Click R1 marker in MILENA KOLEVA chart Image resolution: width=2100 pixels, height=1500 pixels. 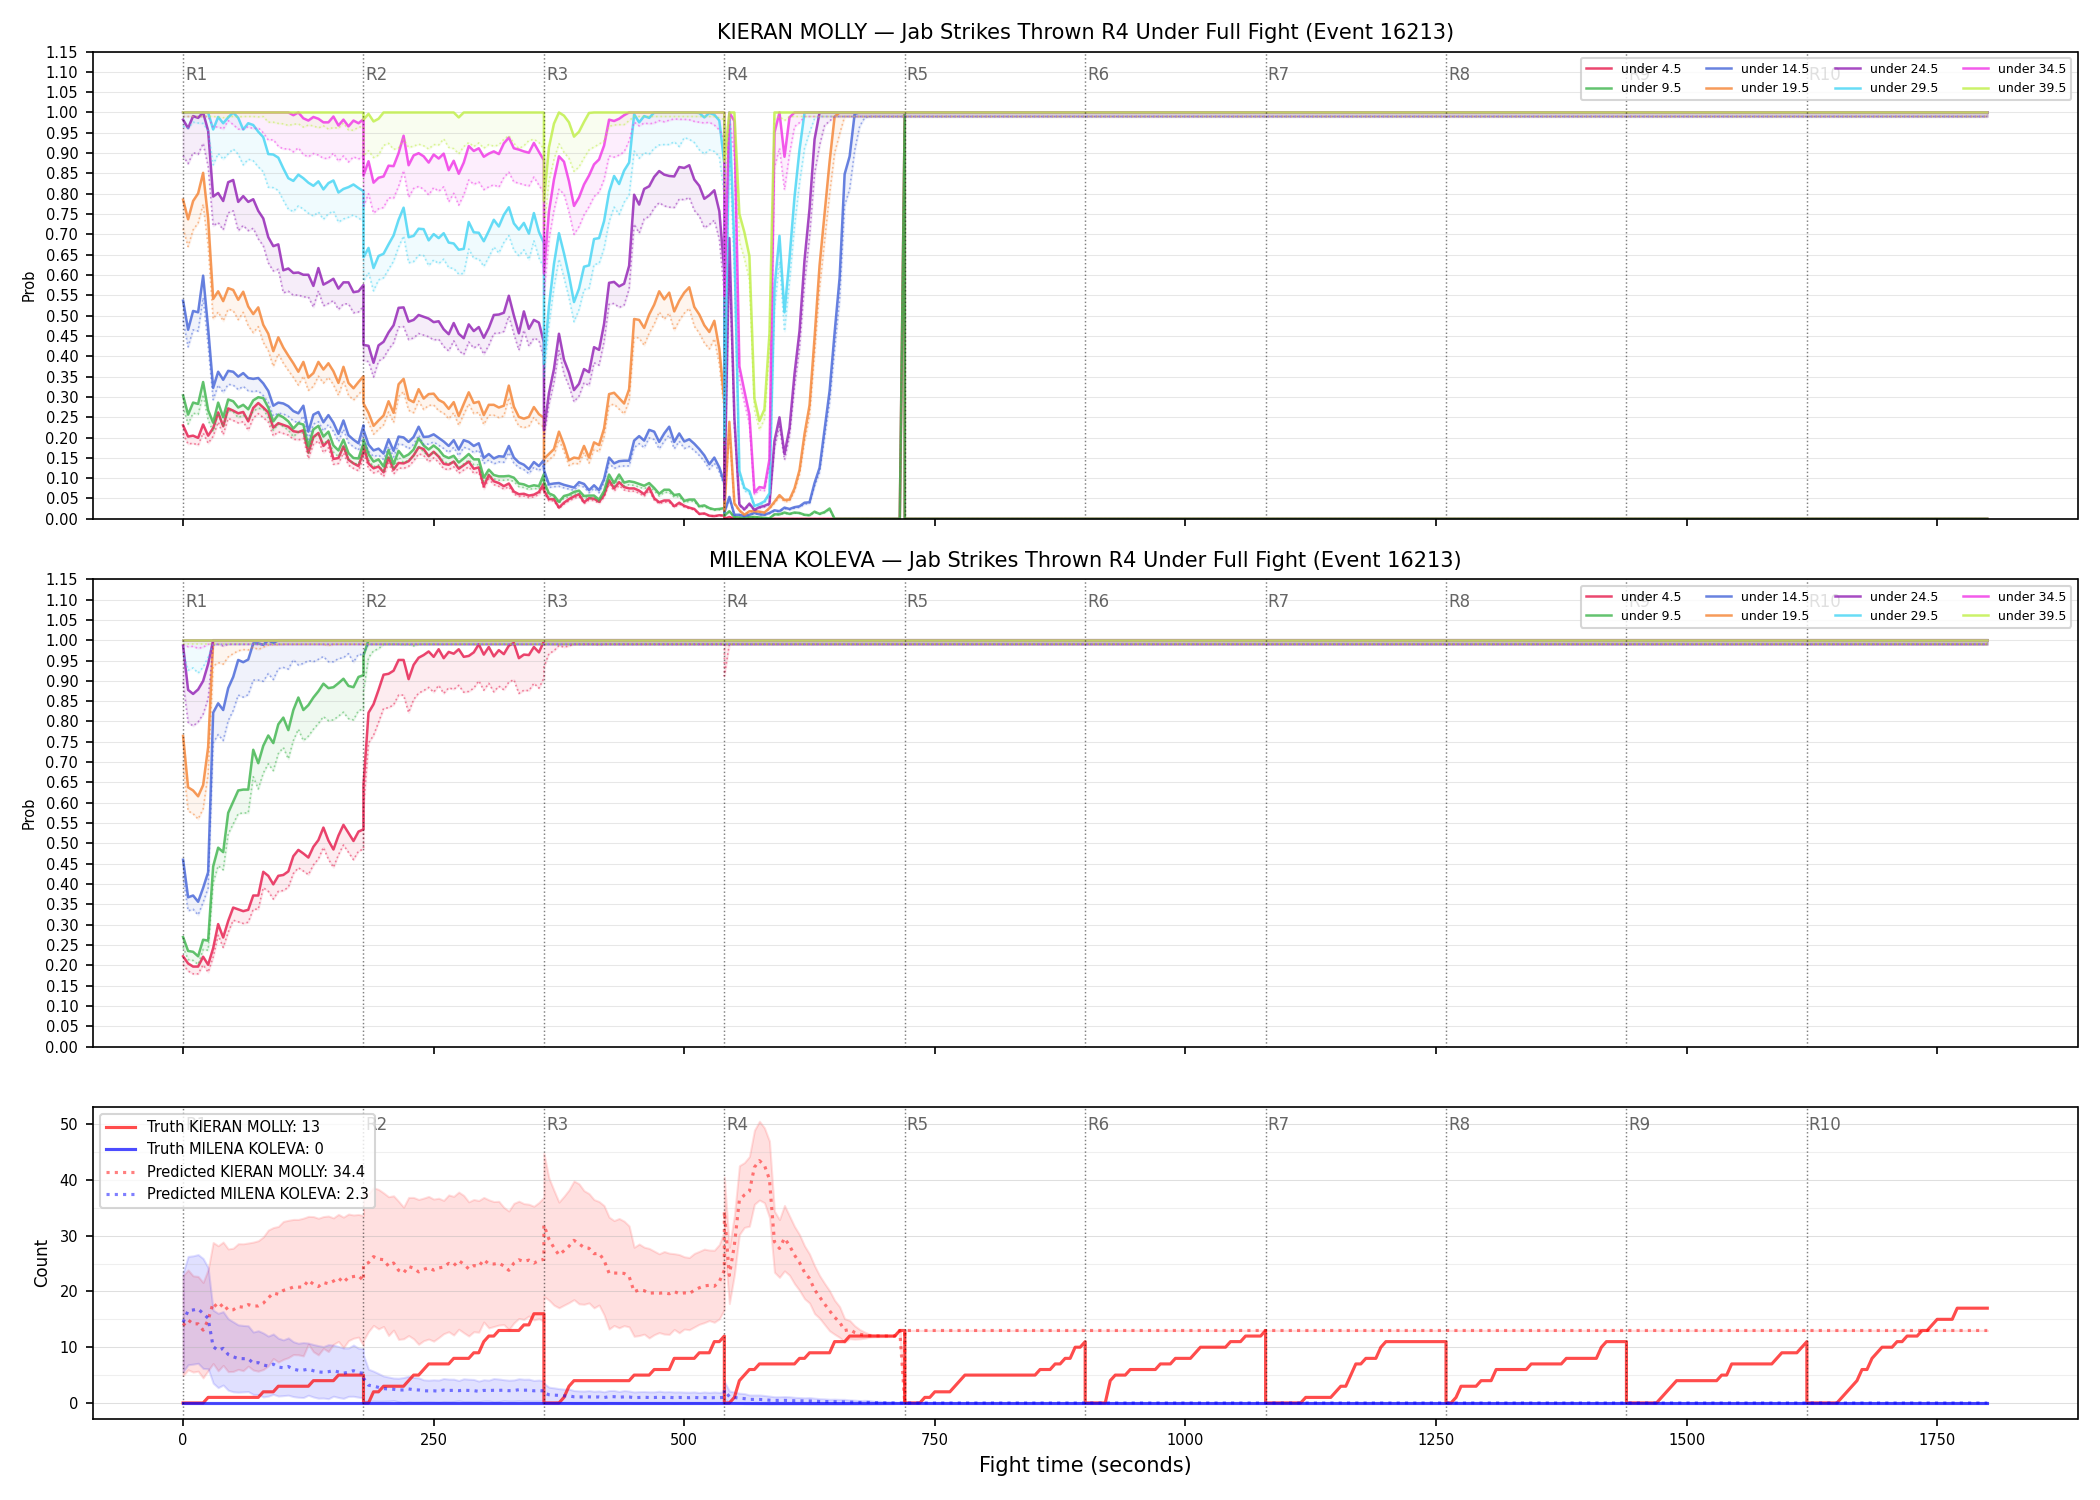click(x=196, y=601)
